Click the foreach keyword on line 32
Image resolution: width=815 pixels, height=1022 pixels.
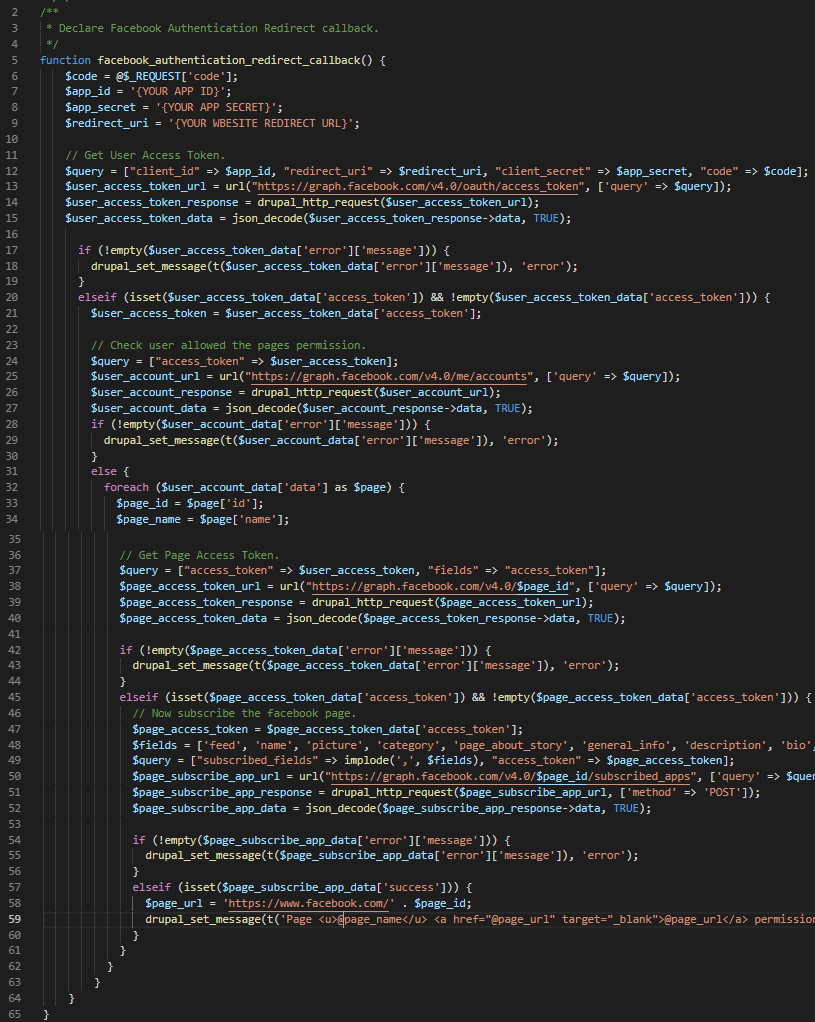pyautogui.click(x=126, y=487)
